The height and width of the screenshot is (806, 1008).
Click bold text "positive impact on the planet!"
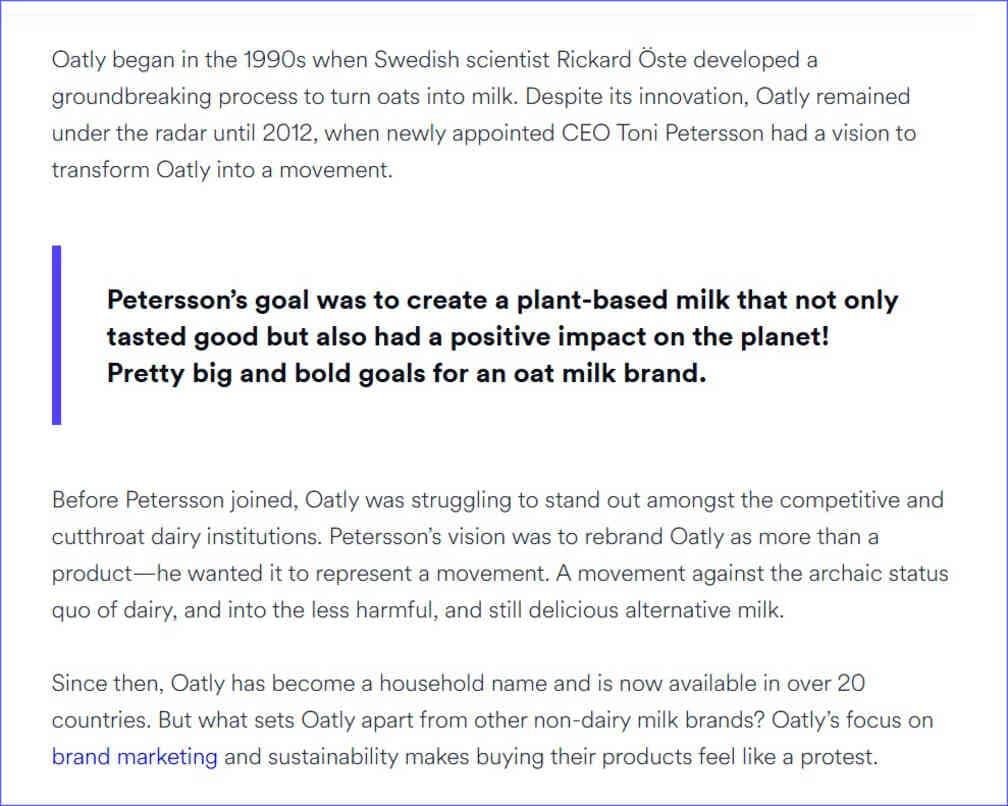tap(639, 338)
